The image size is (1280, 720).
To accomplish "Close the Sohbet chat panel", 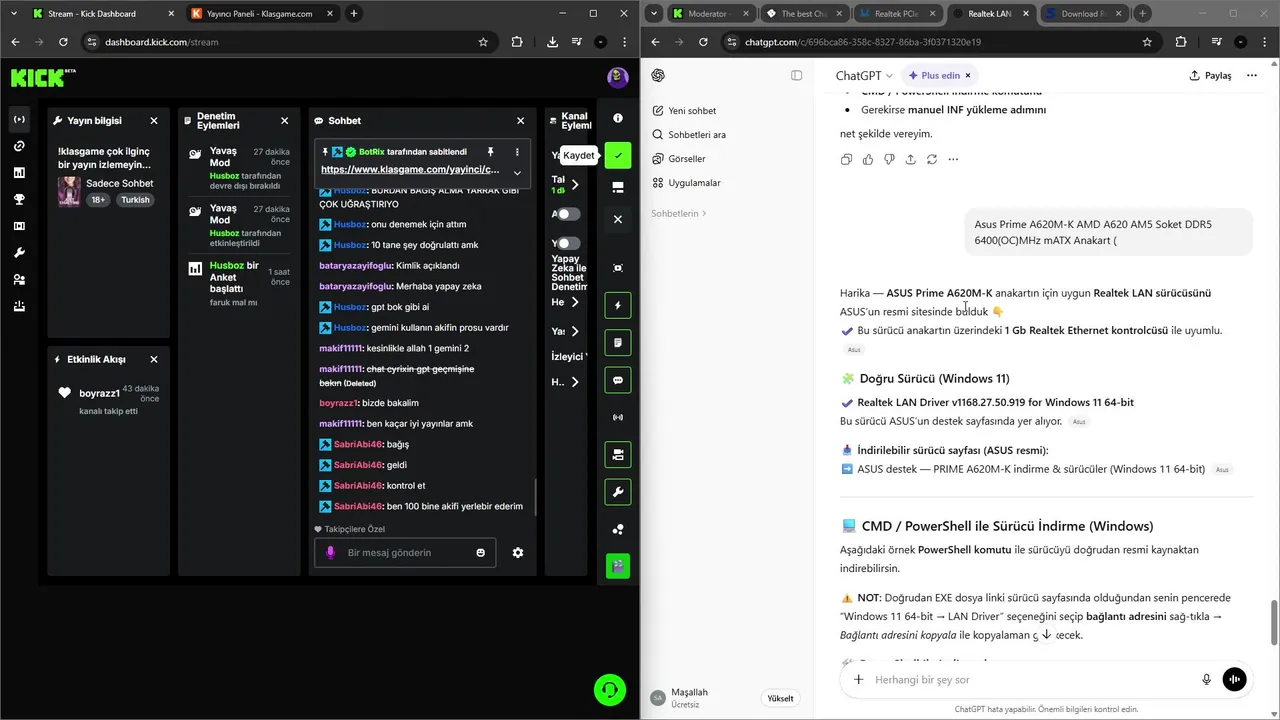I will (x=520, y=120).
